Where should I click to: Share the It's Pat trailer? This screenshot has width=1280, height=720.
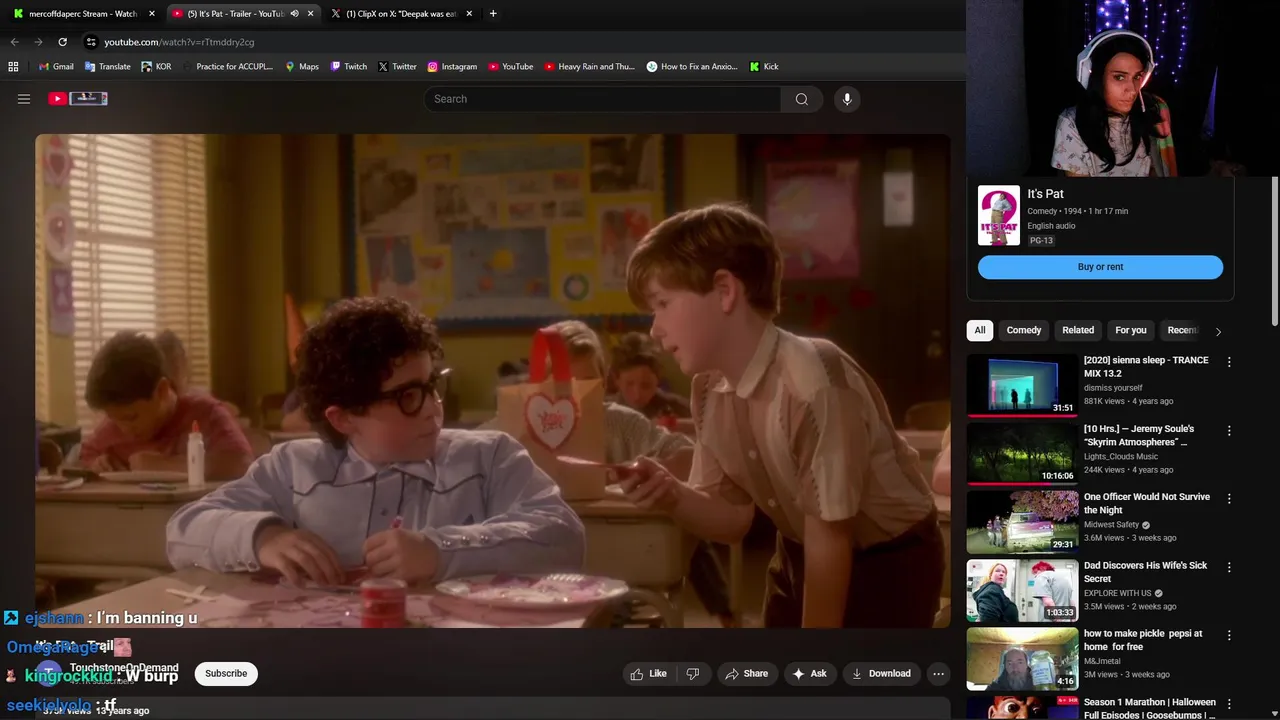click(747, 674)
